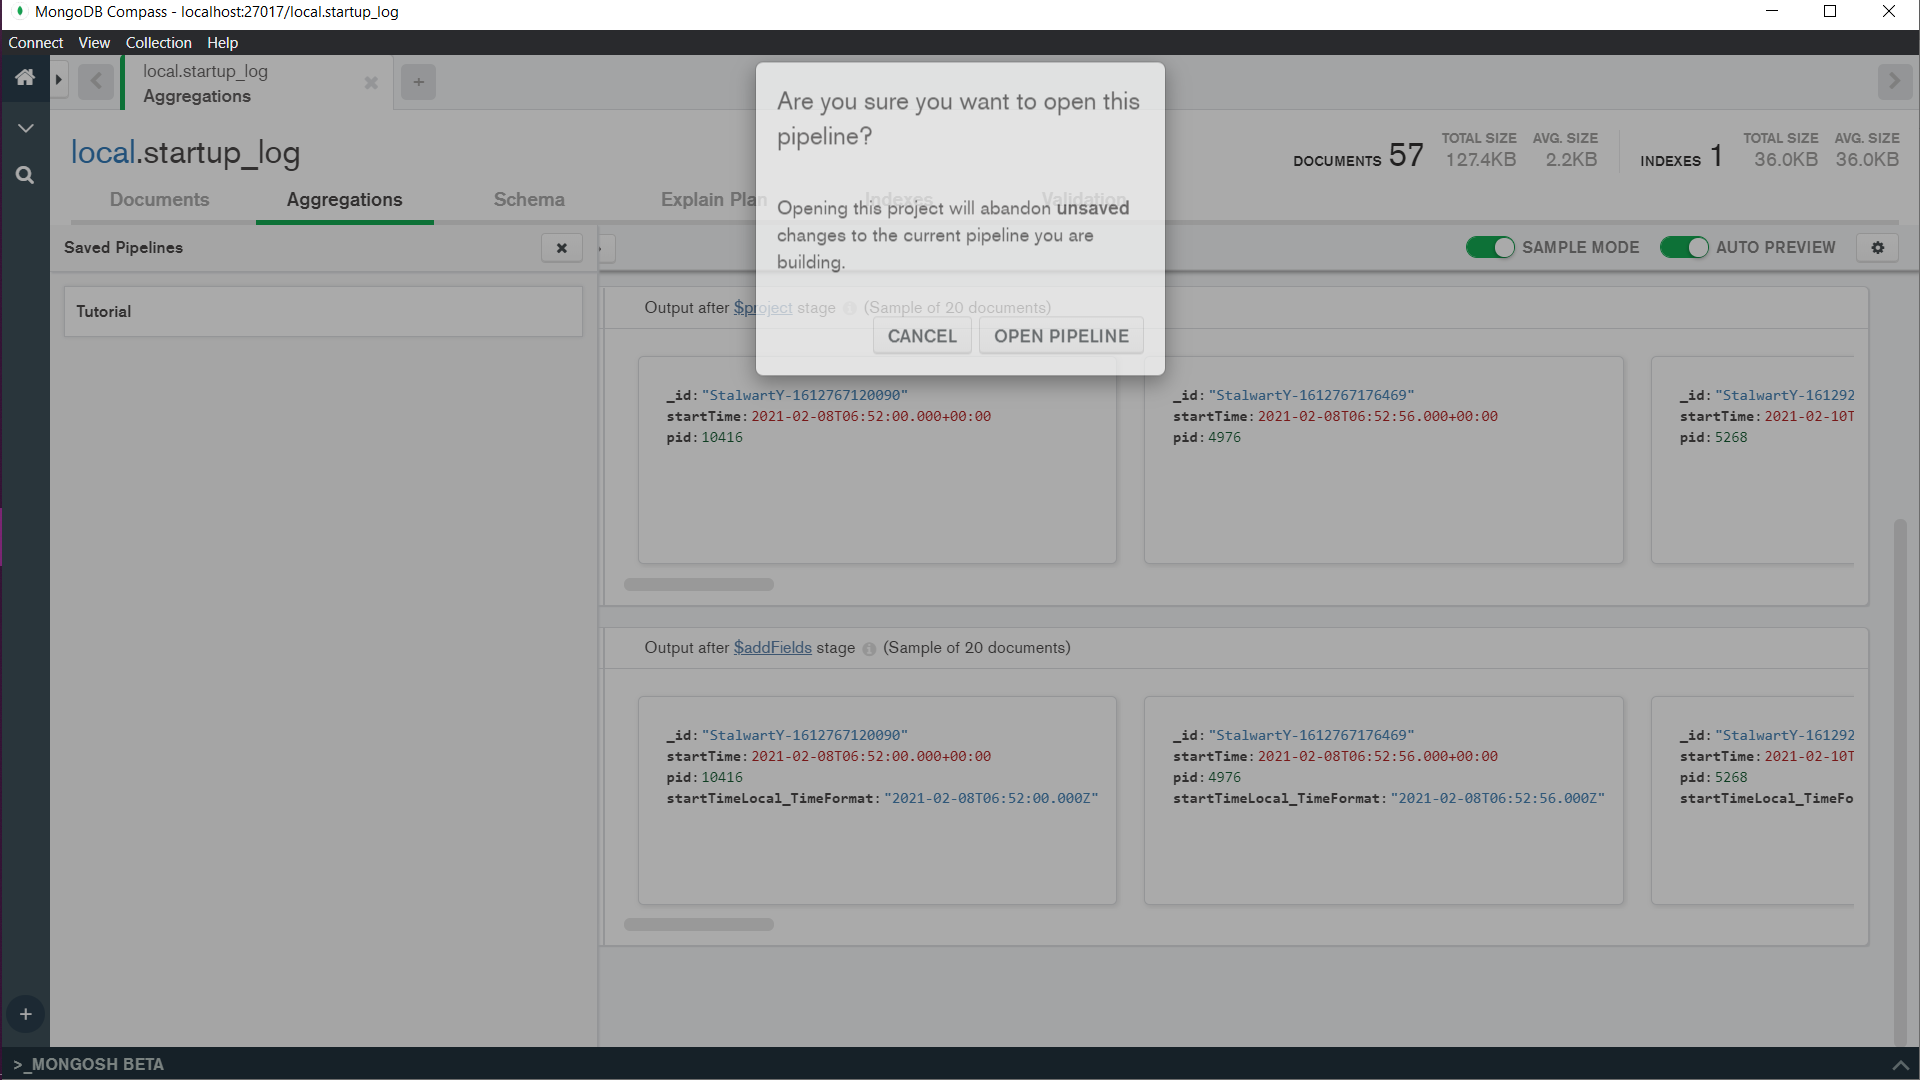The width and height of the screenshot is (1920, 1080).
Task: Open the Connect menu
Action: [36, 43]
